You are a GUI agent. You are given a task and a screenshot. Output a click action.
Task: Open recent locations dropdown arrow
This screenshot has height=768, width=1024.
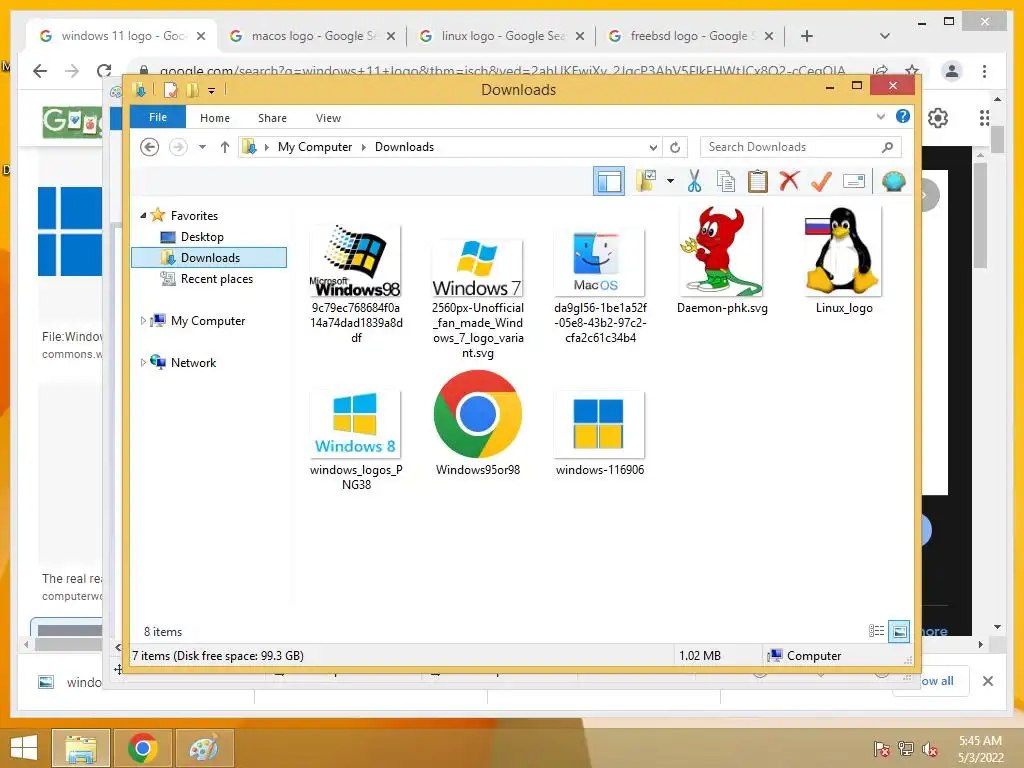(x=202, y=147)
